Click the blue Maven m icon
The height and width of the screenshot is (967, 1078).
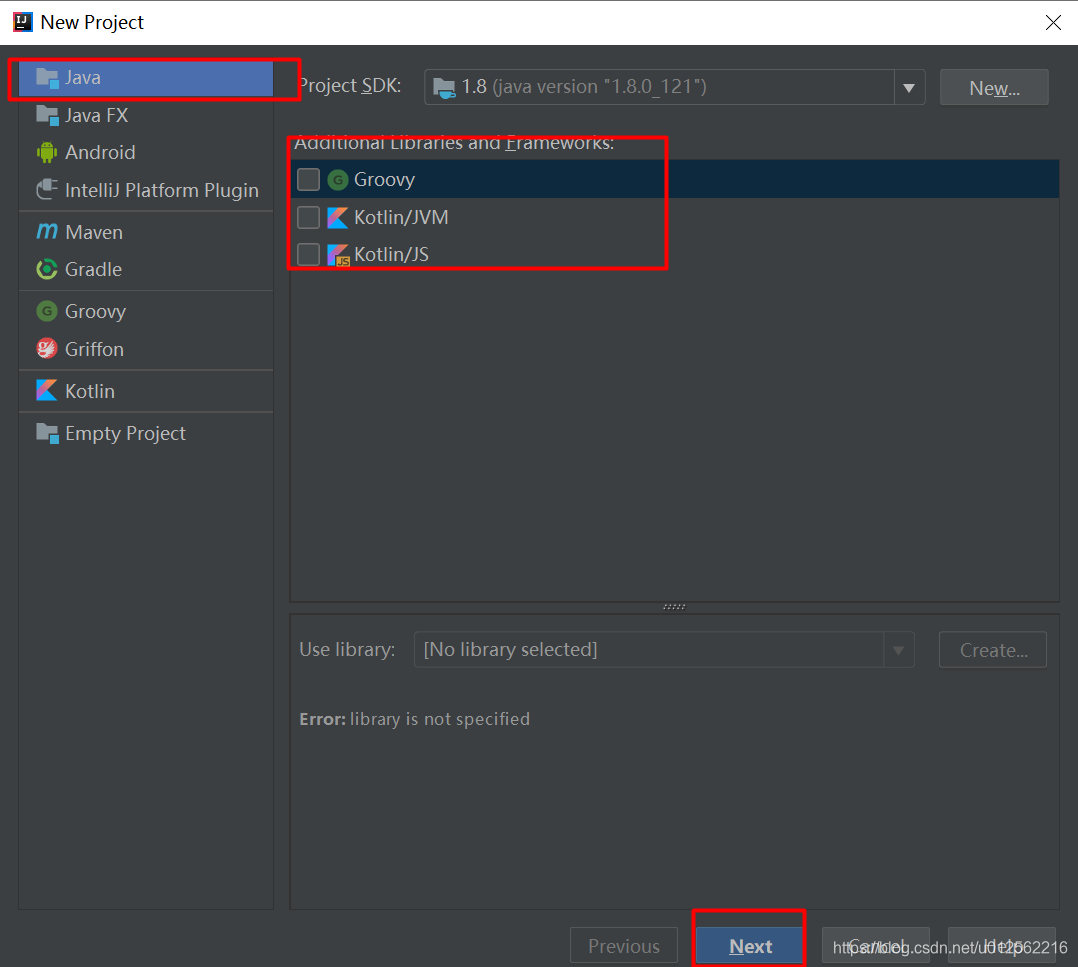pos(47,231)
